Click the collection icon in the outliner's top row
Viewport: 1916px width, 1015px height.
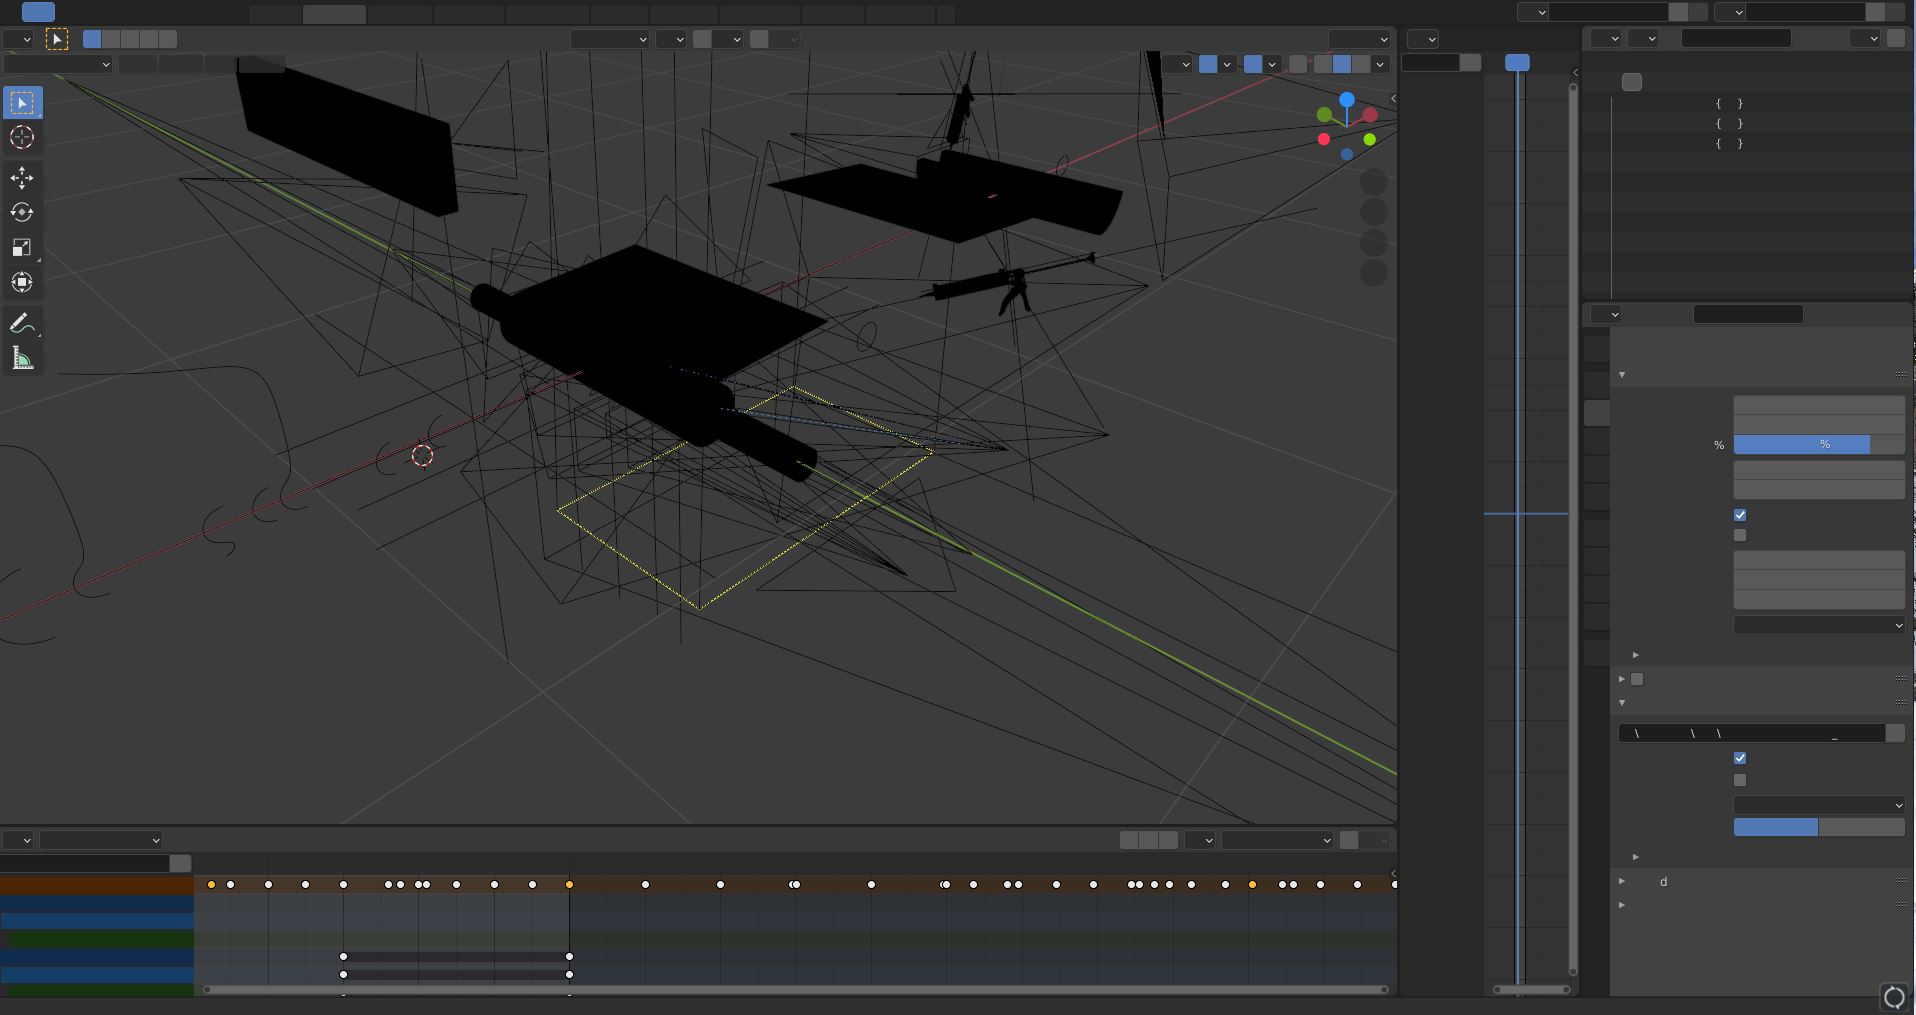[x=1632, y=82]
